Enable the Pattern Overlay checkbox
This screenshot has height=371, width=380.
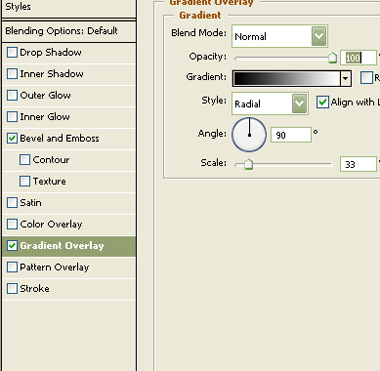[x=12, y=267]
